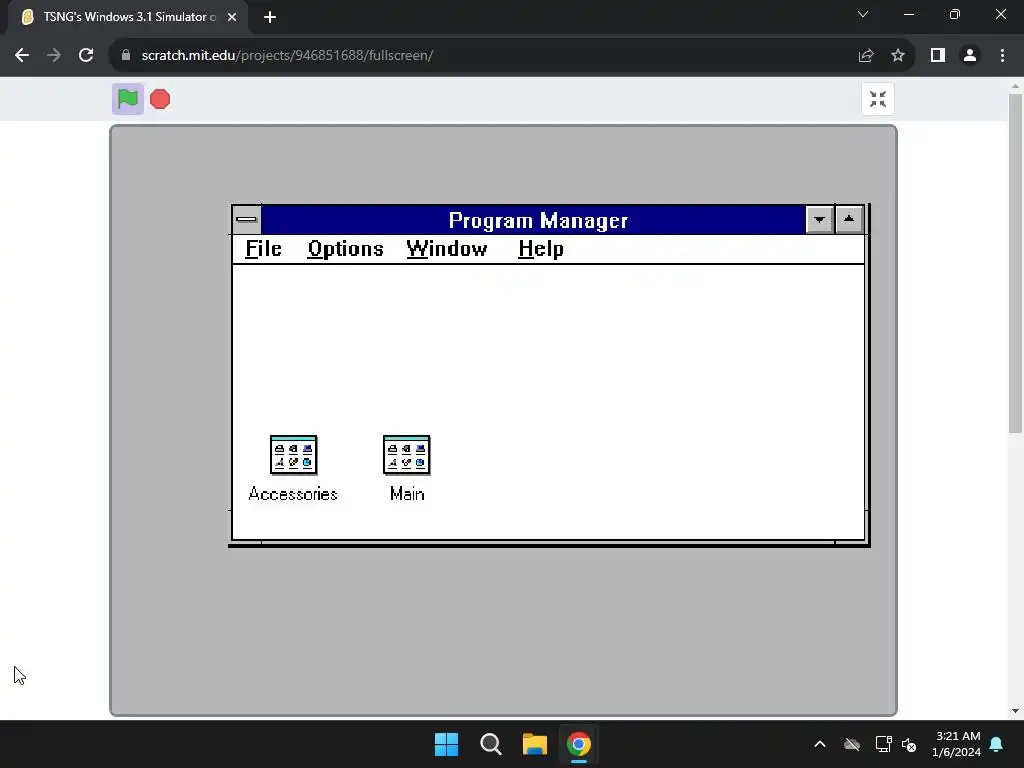Viewport: 1024px width, 768px height.
Task: Open notifications bell icon
Action: tap(997, 744)
